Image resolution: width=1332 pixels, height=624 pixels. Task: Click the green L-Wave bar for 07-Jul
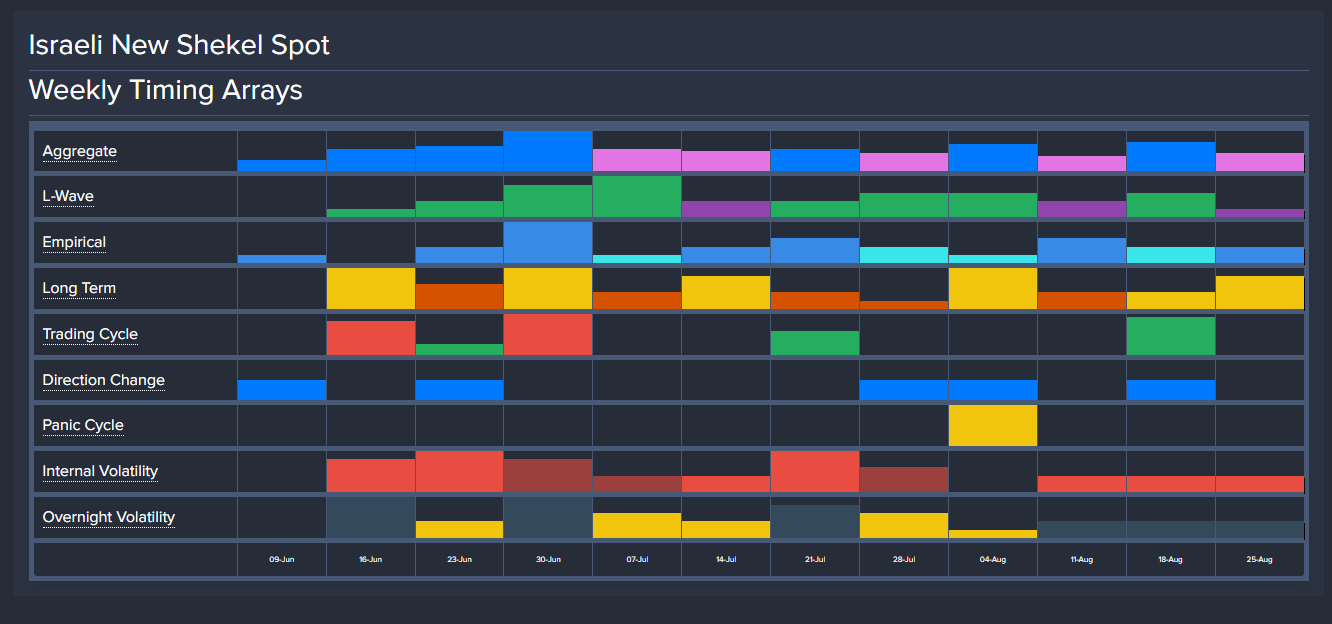point(637,197)
